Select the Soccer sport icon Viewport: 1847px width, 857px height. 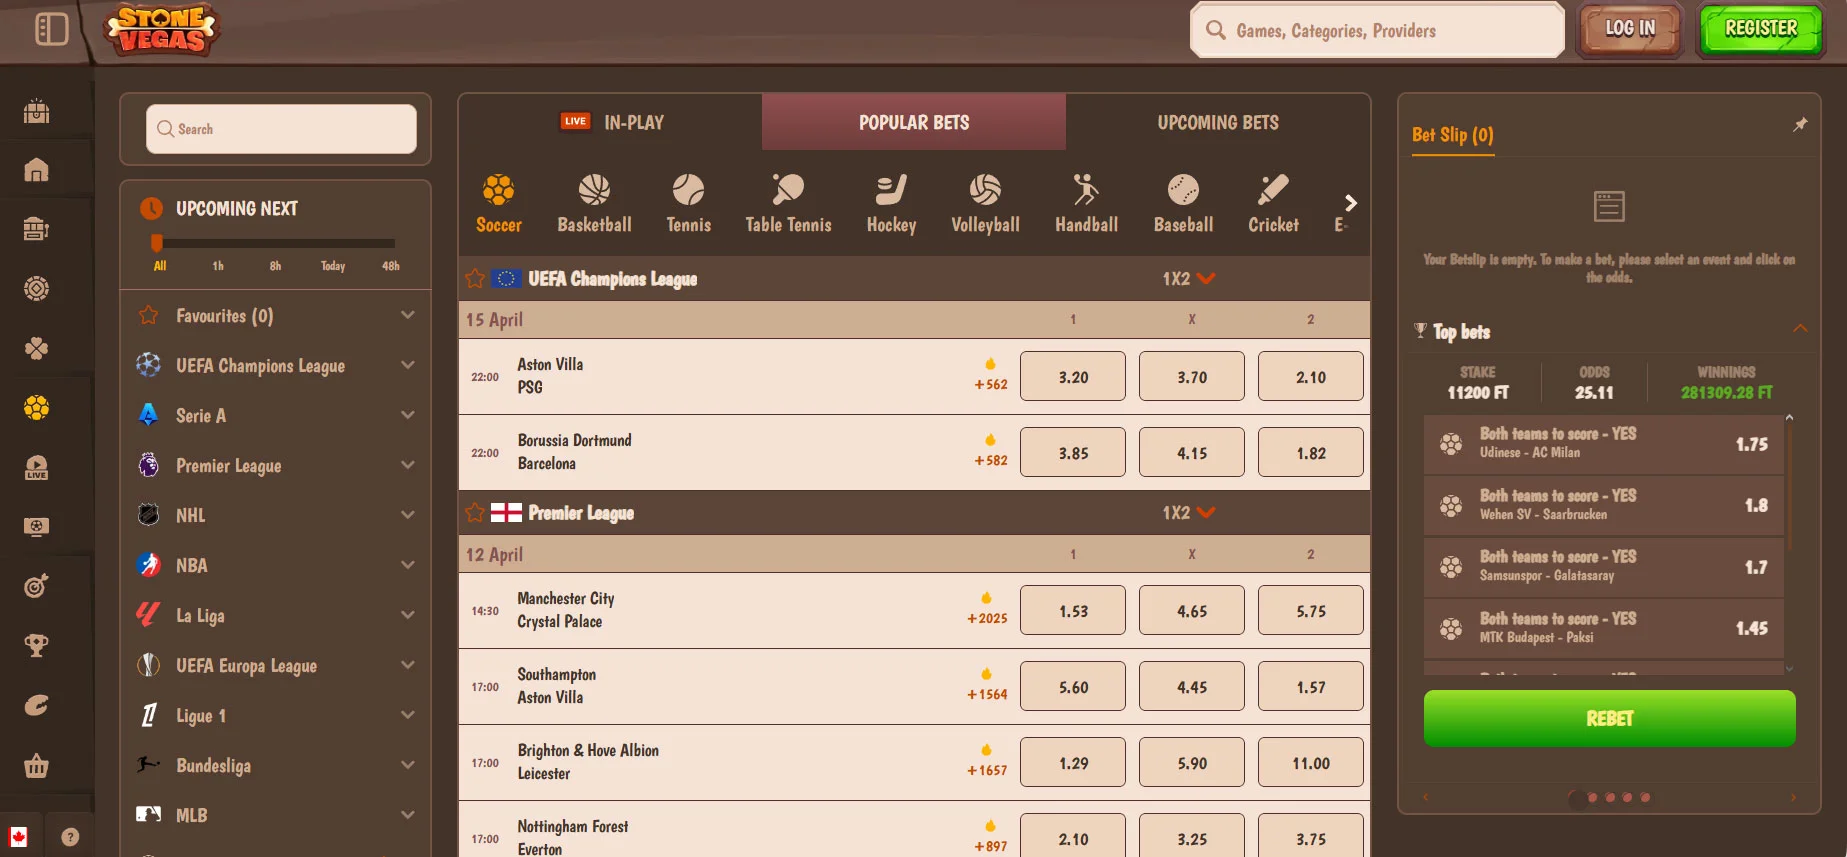coord(499,204)
